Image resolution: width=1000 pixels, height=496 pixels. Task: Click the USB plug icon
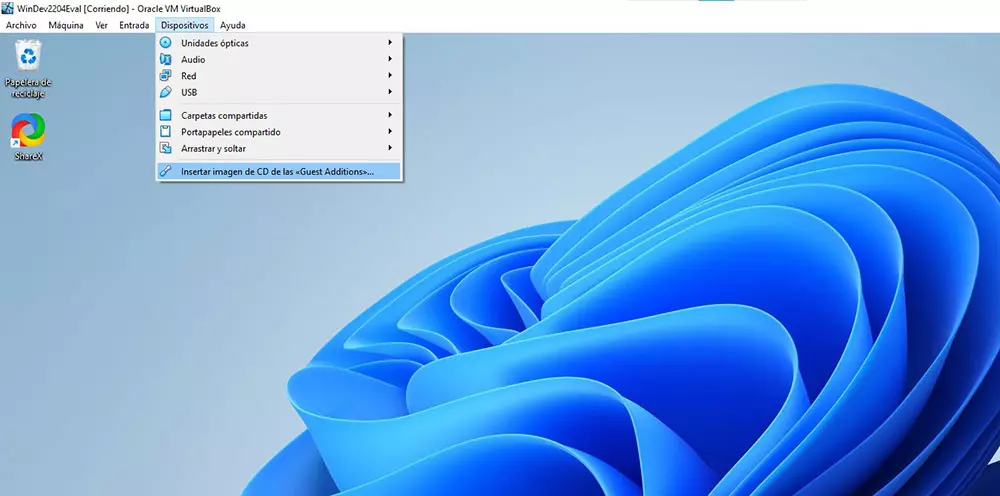click(165, 92)
